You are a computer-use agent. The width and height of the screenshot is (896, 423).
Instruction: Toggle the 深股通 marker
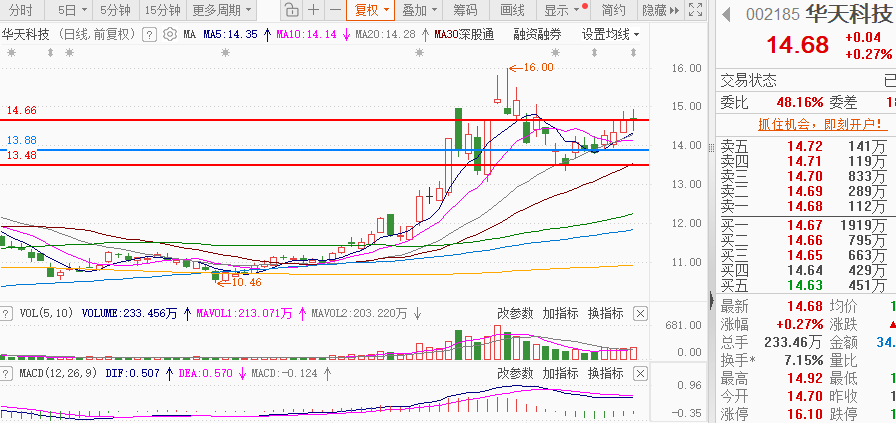[477, 35]
